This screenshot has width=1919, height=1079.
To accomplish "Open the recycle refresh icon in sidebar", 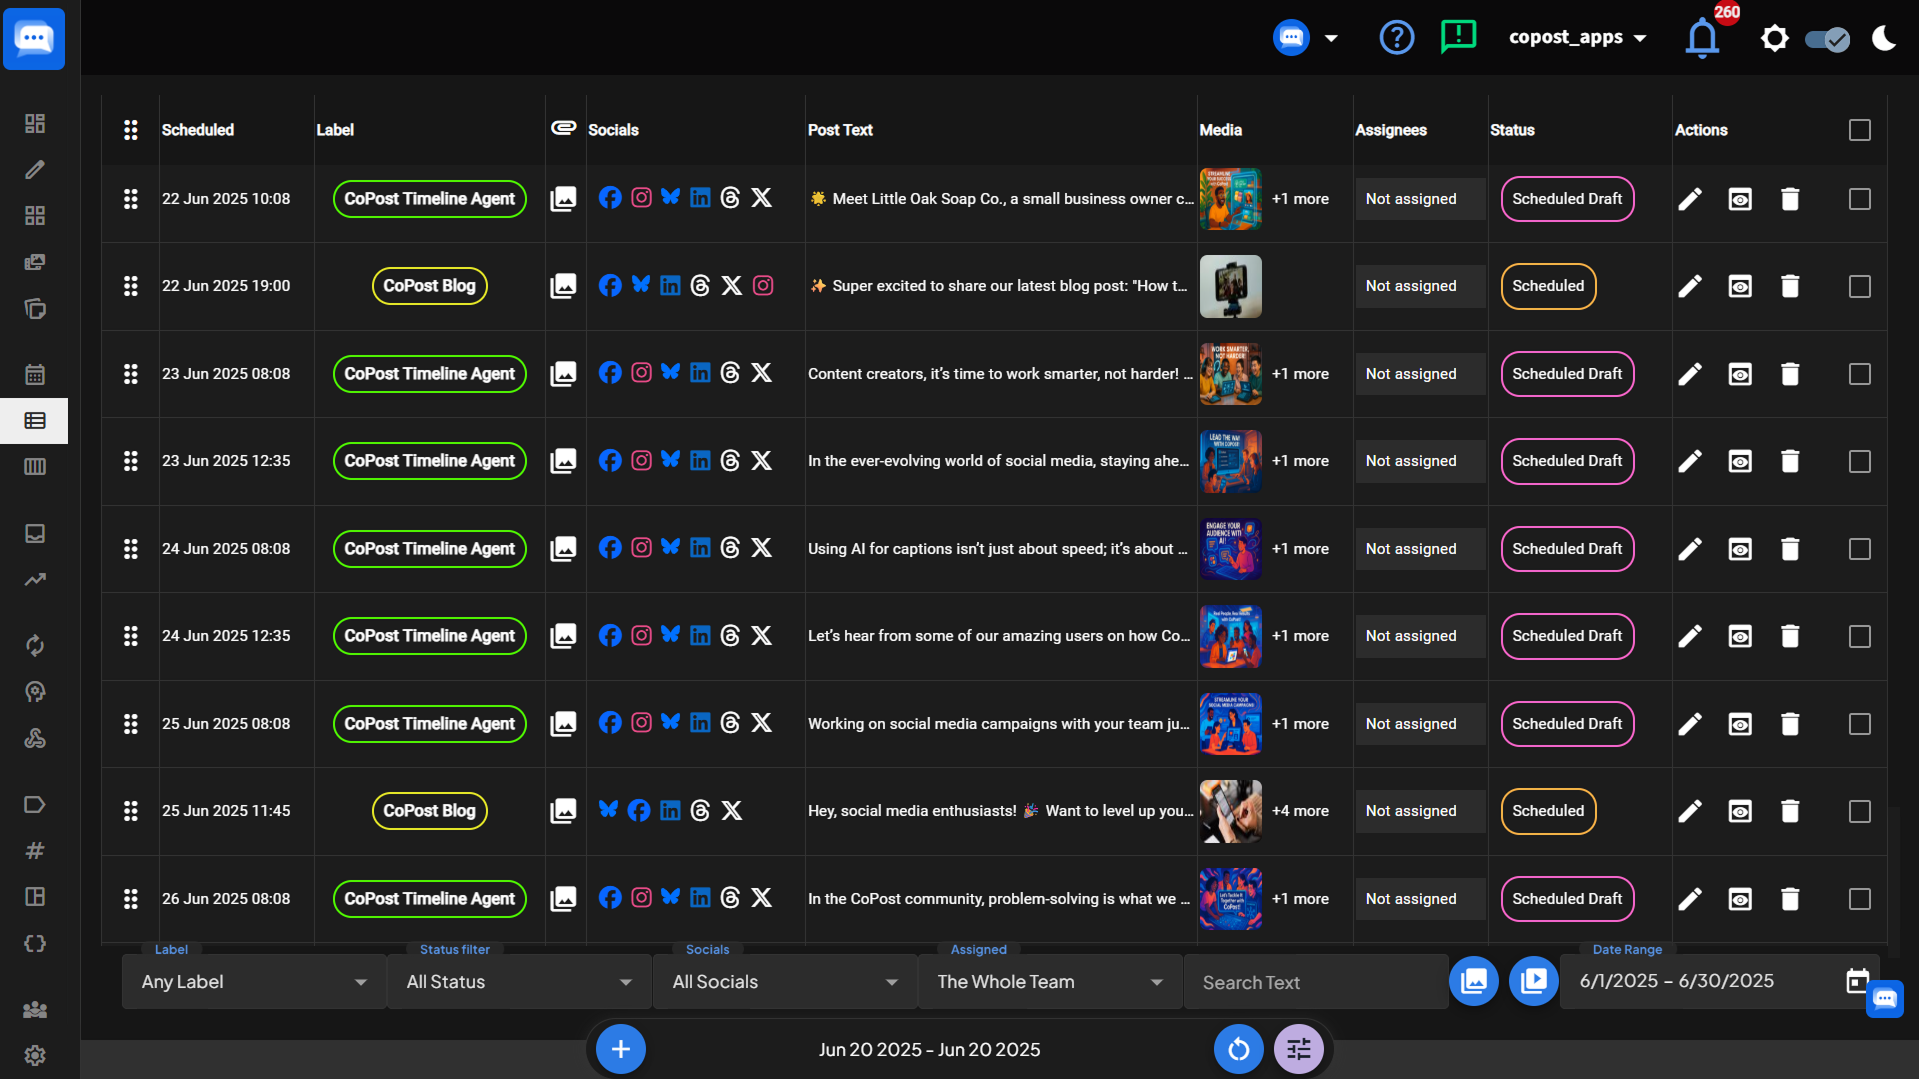I will [35, 646].
